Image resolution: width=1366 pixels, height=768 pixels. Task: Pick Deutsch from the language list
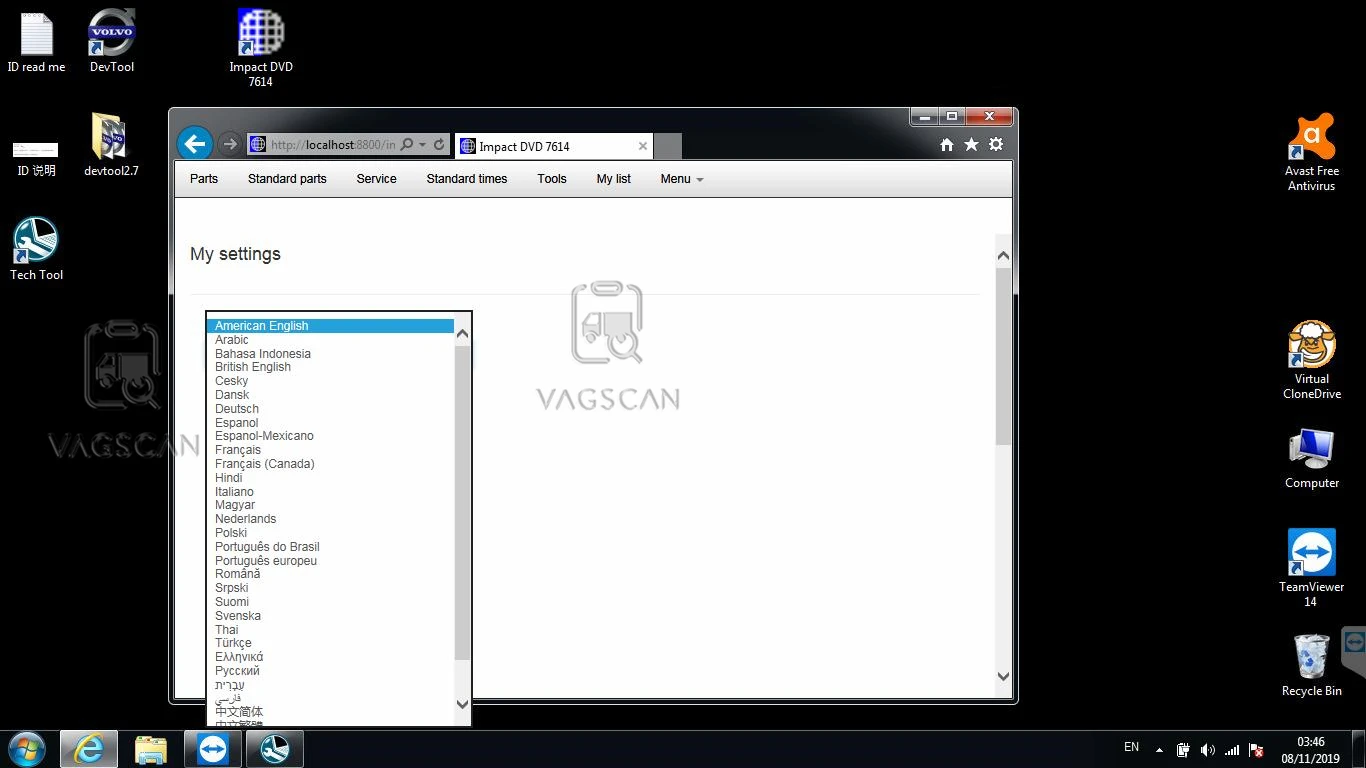pos(330,409)
